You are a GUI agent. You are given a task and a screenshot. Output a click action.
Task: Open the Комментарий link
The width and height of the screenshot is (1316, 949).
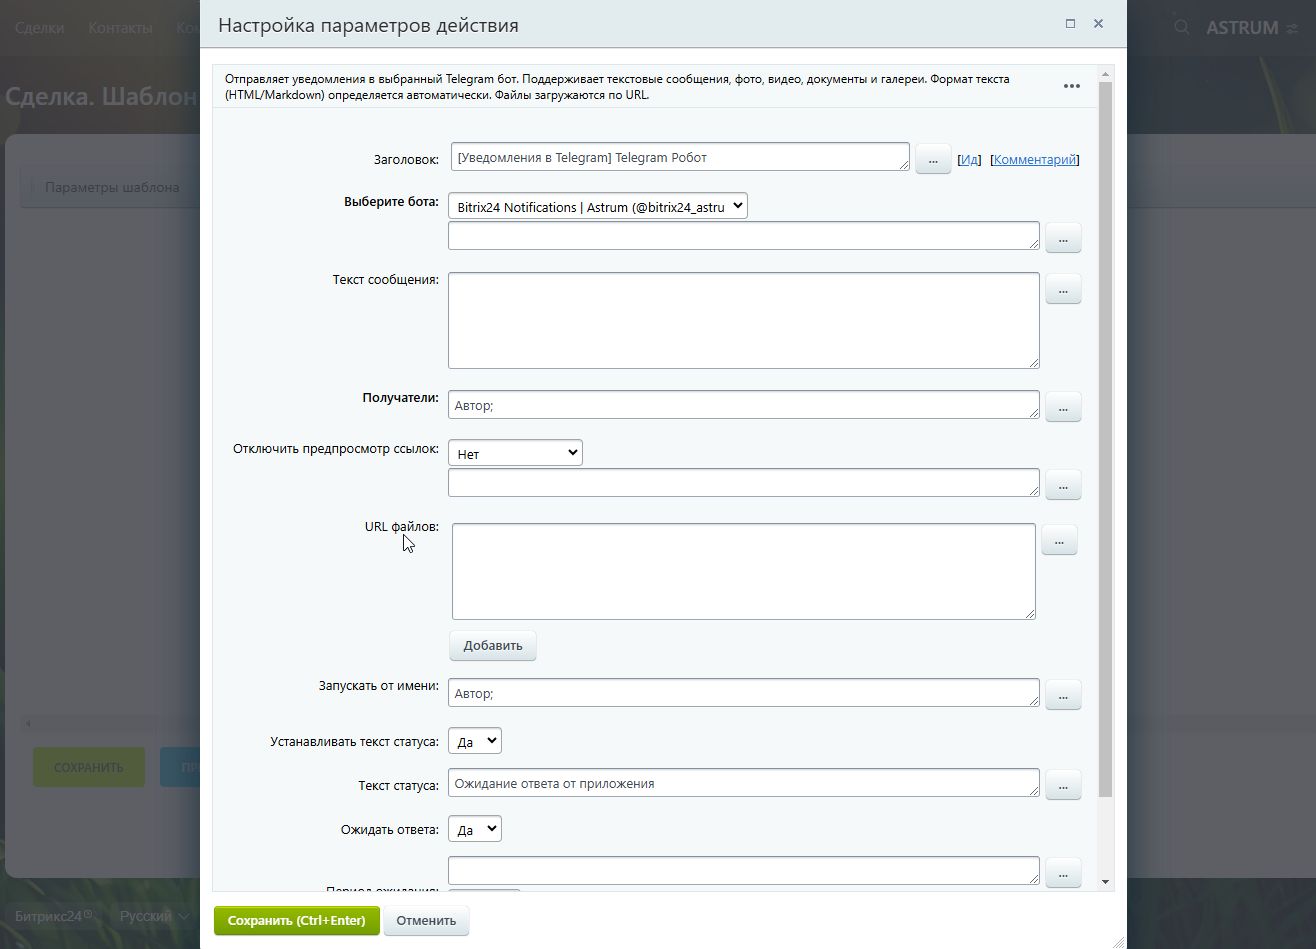point(1034,160)
